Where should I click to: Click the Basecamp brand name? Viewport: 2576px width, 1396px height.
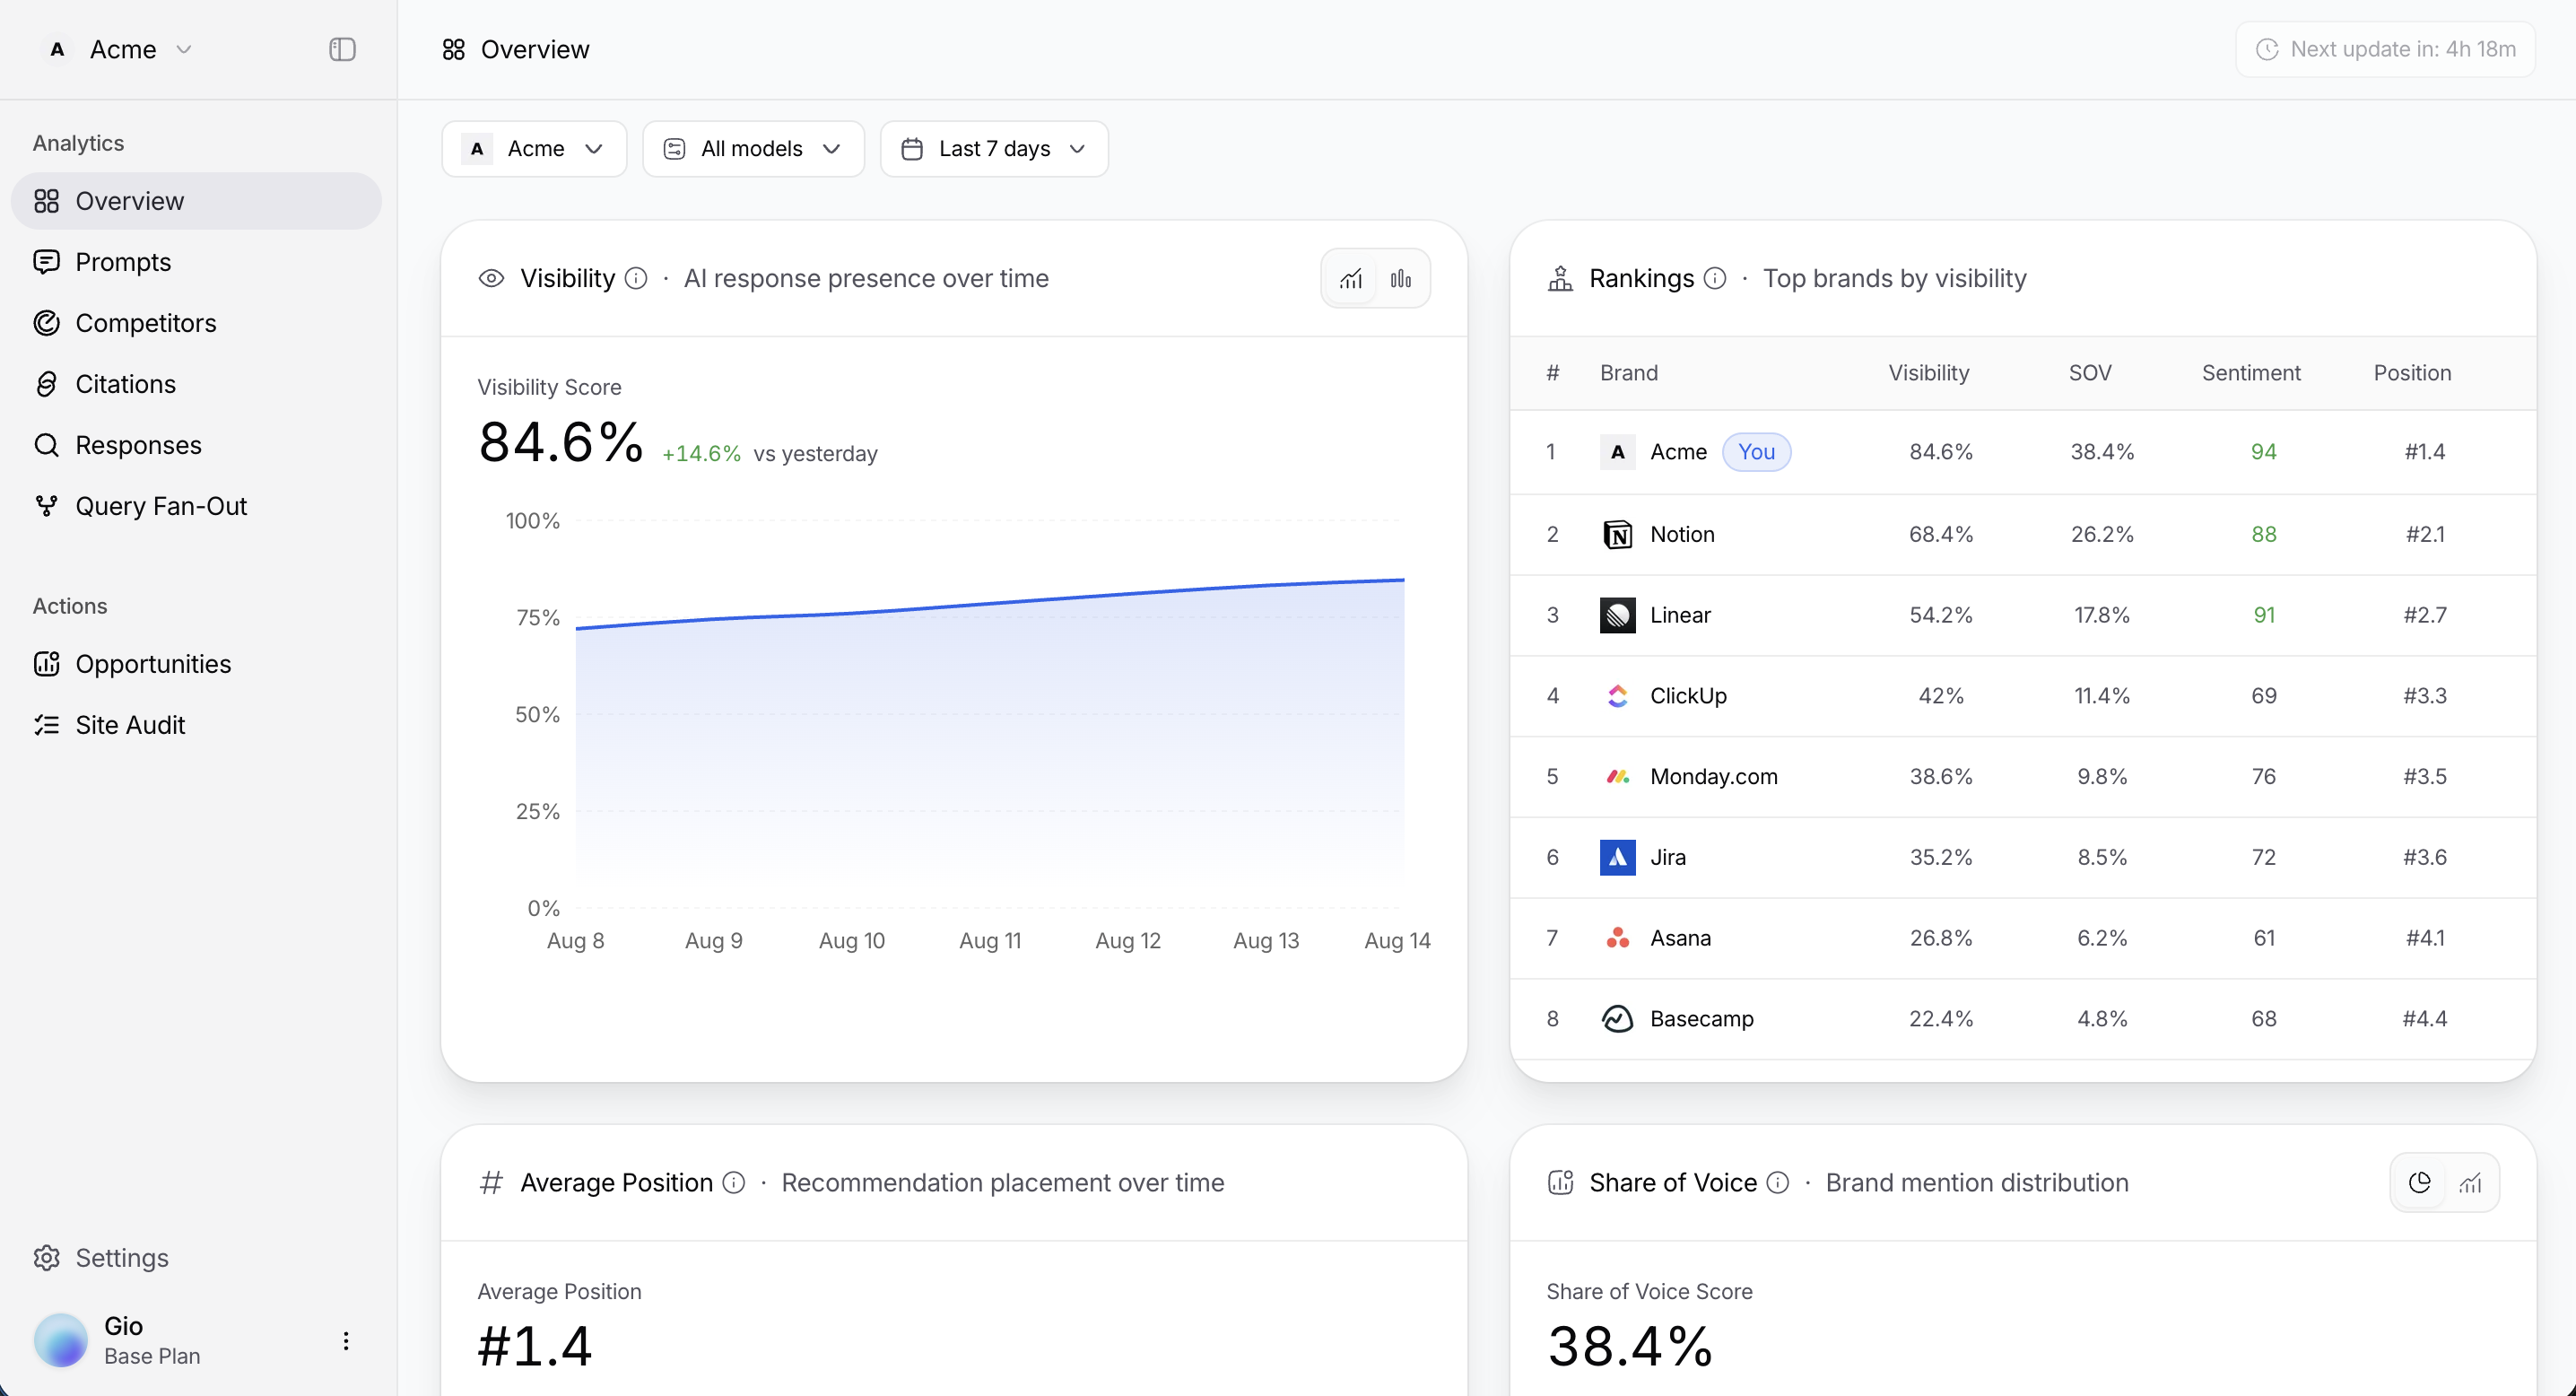(1702, 1019)
